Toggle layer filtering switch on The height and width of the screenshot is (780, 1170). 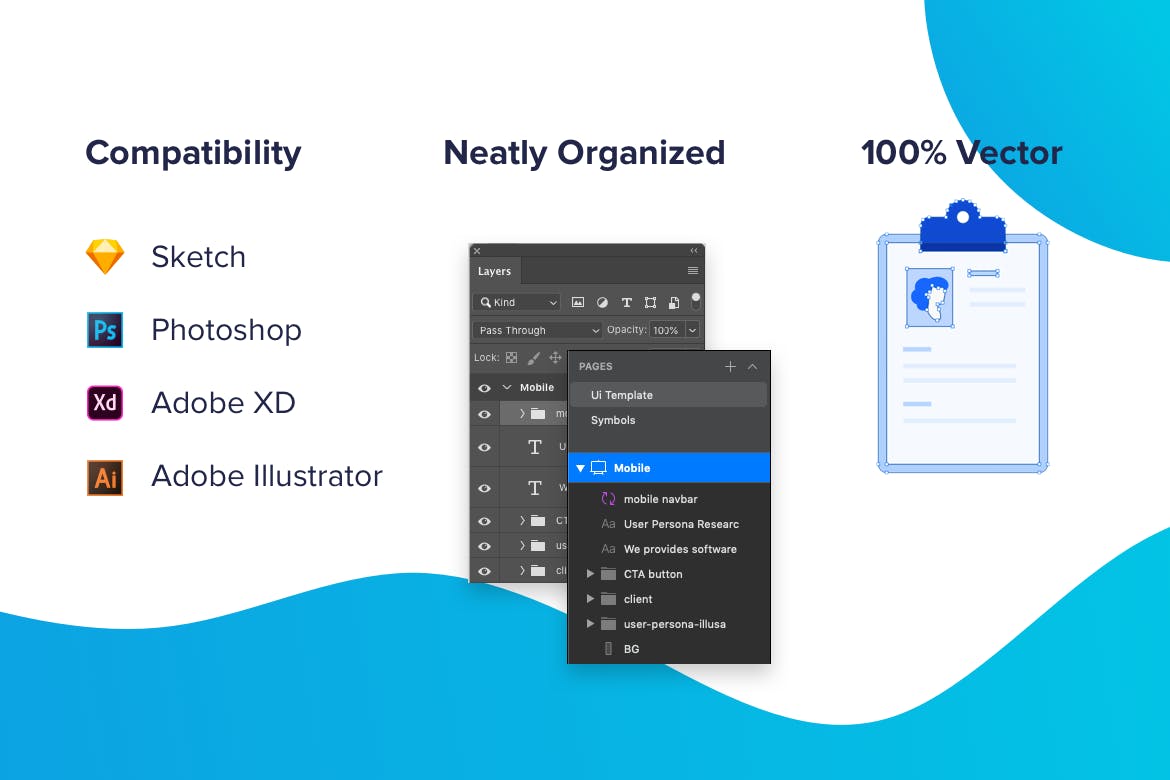[x=696, y=301]
